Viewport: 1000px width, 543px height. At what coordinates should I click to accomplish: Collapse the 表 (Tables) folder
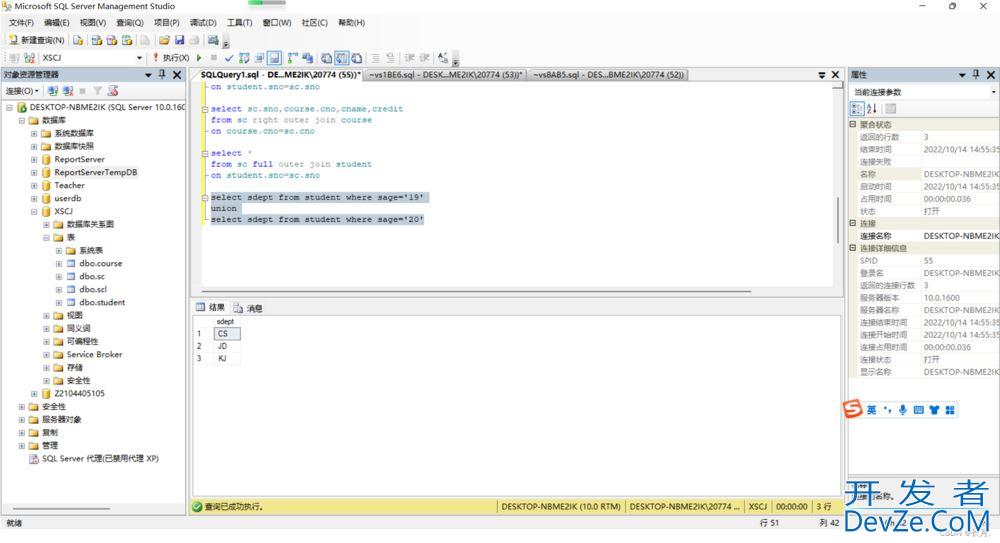coord(47,237)
